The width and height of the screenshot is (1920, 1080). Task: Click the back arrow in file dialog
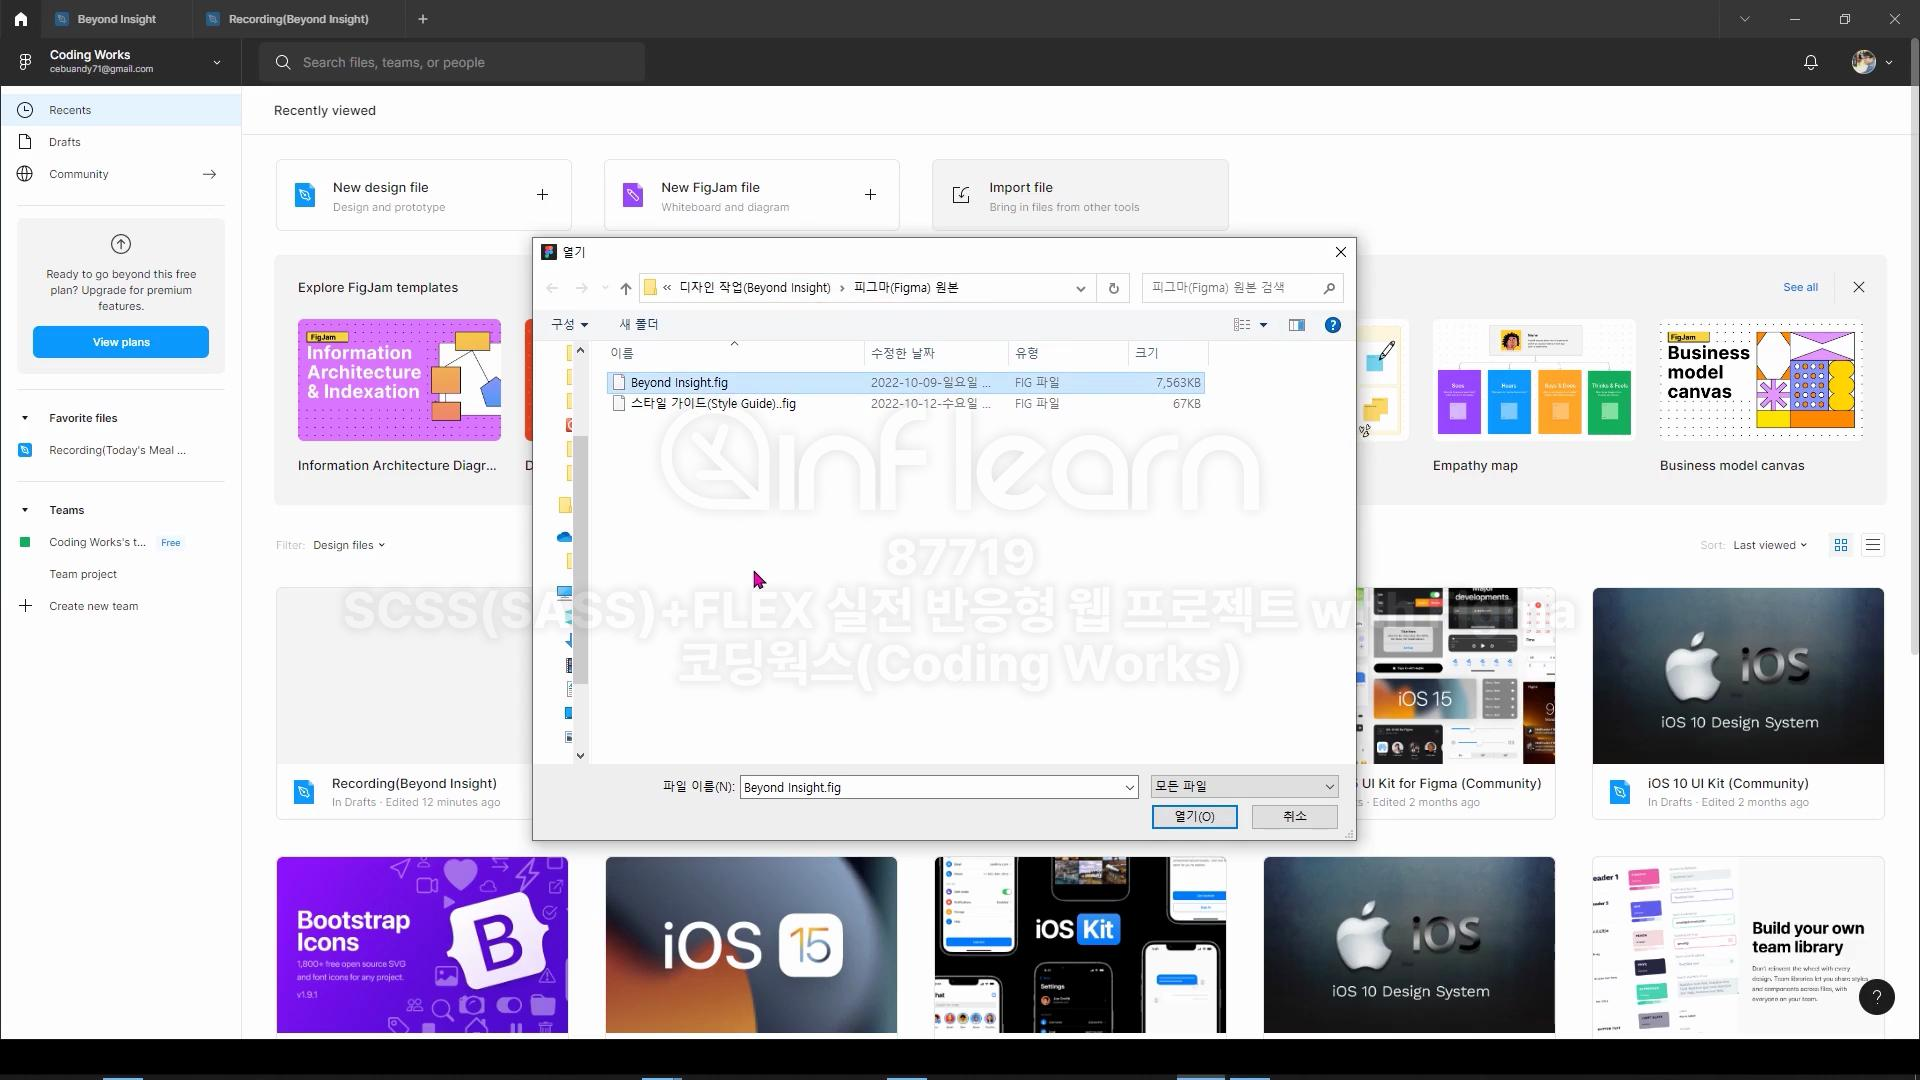(x=552, y=288)
